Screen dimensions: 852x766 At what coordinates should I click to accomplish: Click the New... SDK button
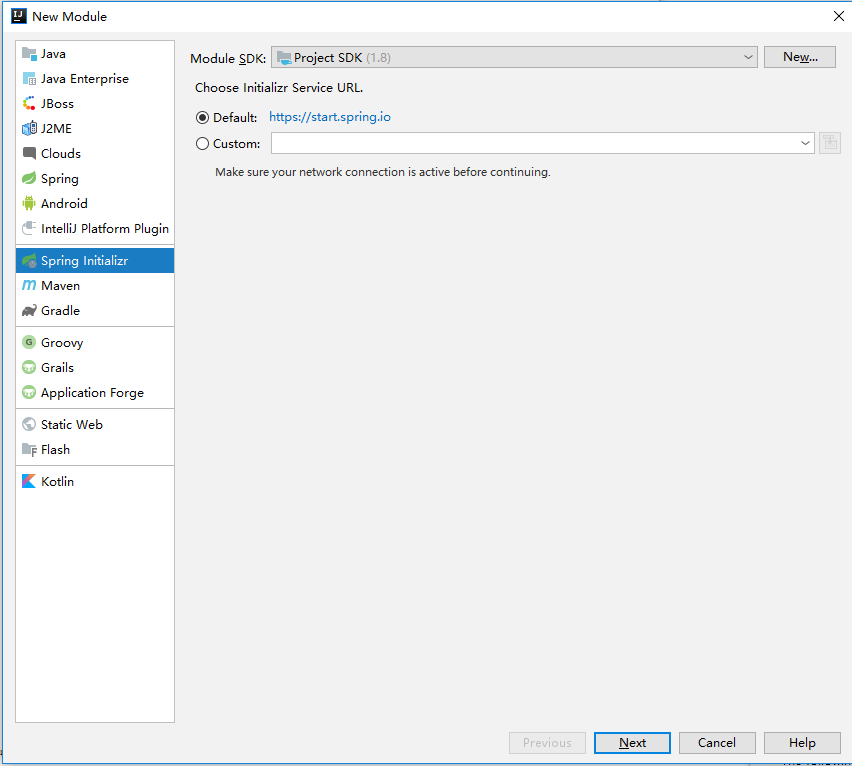(x=800, y=57)
